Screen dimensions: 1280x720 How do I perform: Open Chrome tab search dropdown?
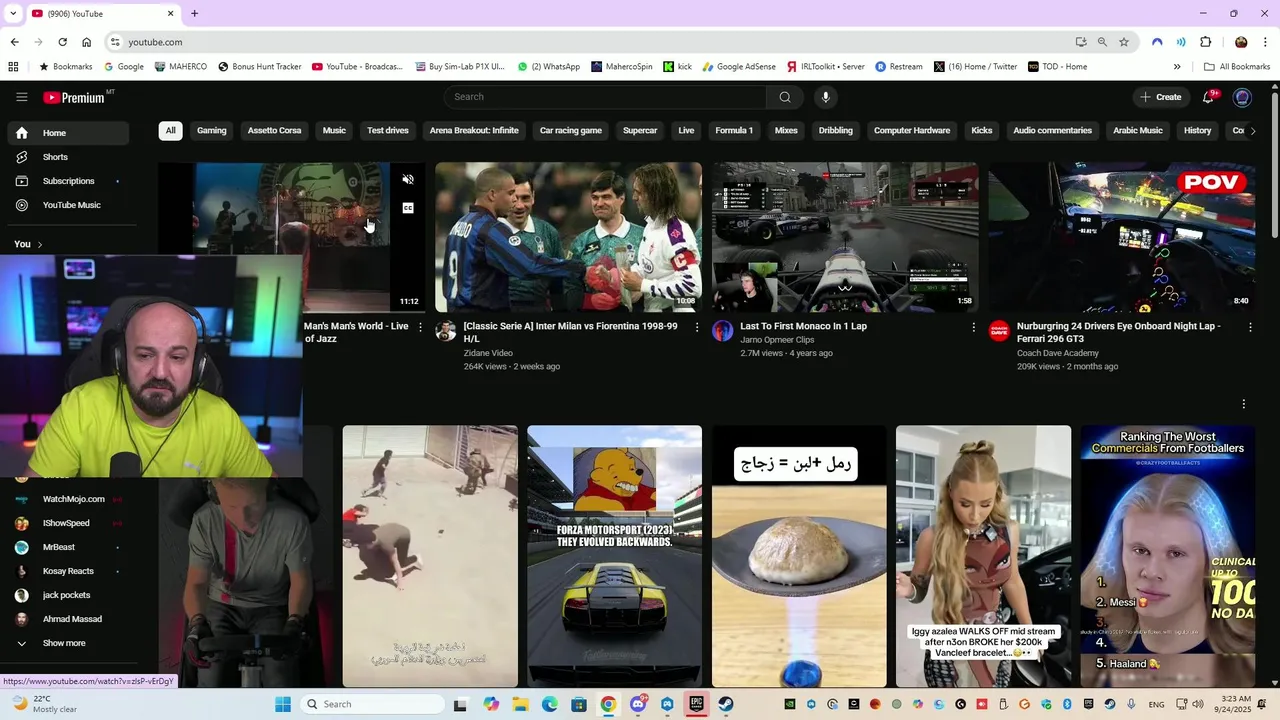[13, 13]
